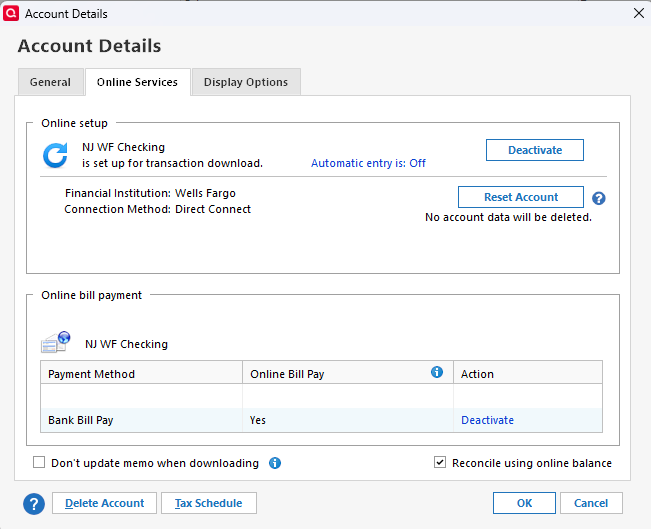Close the Account Details dialog window
The height and width of the screenshot is (529, 651).
[x=638, y=13]
